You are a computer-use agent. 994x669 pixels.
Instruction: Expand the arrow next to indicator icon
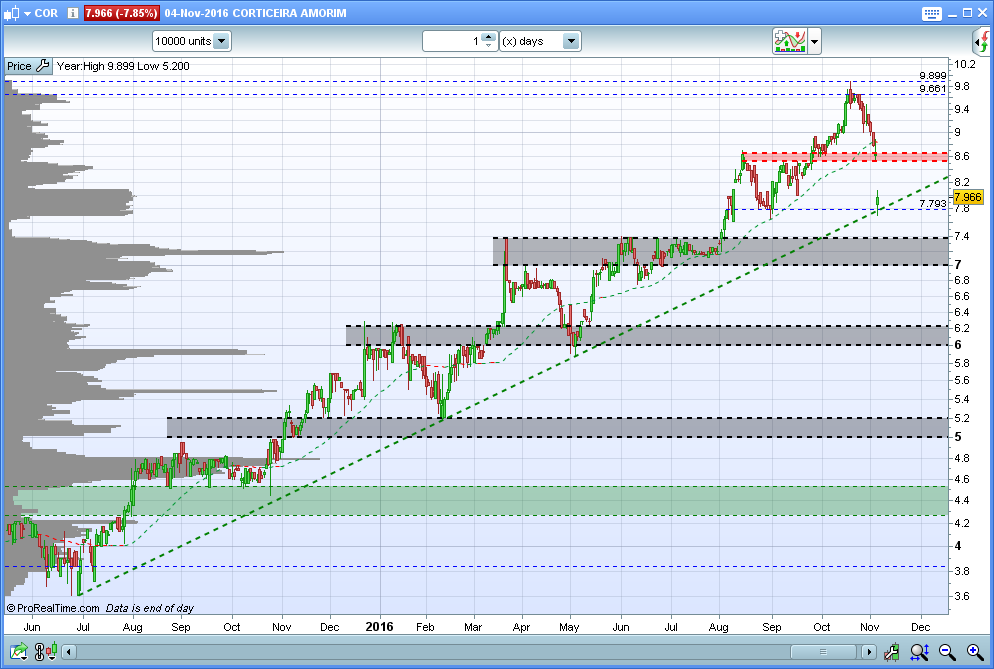(x=815, y=42)
